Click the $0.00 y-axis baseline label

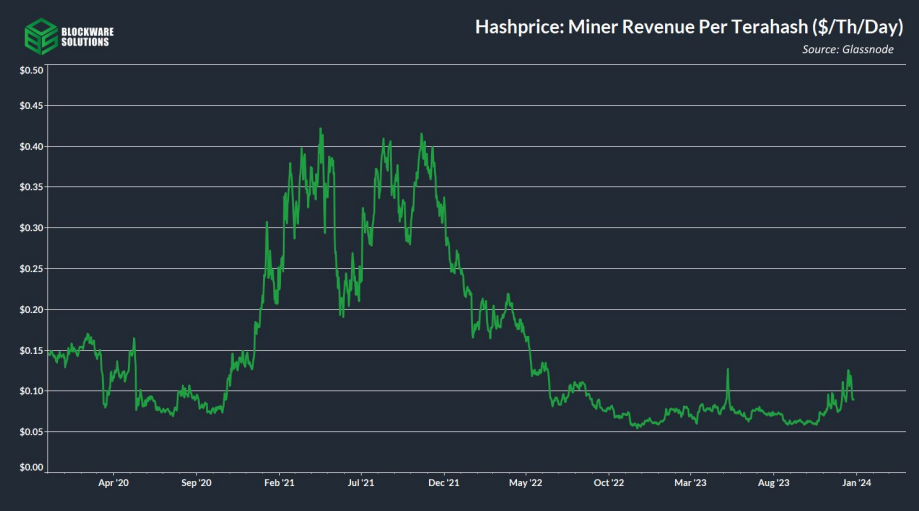31,466
